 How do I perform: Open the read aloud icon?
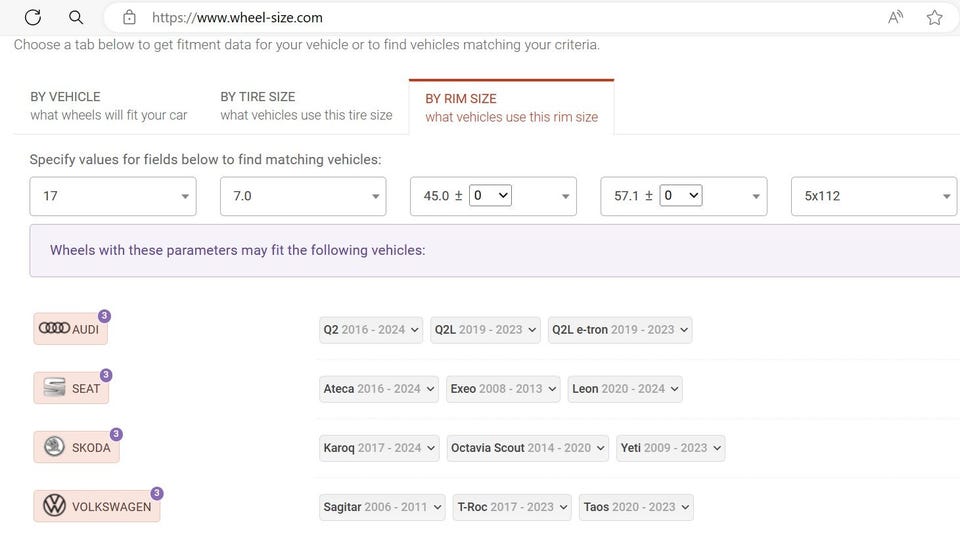(x=895, y=17)
